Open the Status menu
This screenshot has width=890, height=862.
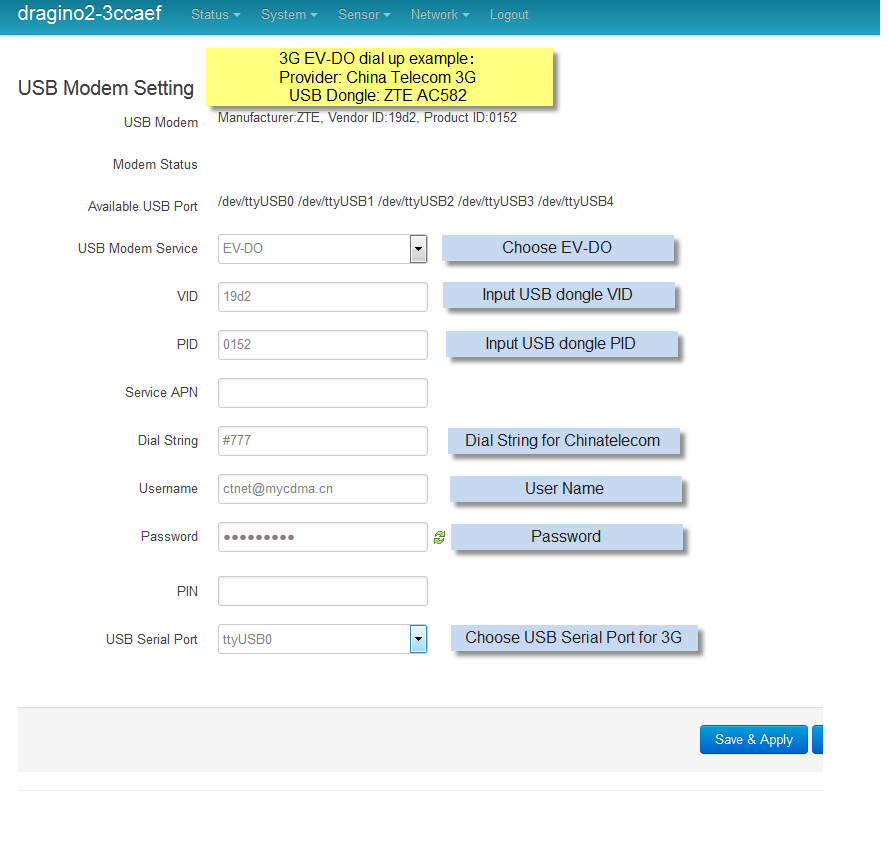(x=215, y=15)
